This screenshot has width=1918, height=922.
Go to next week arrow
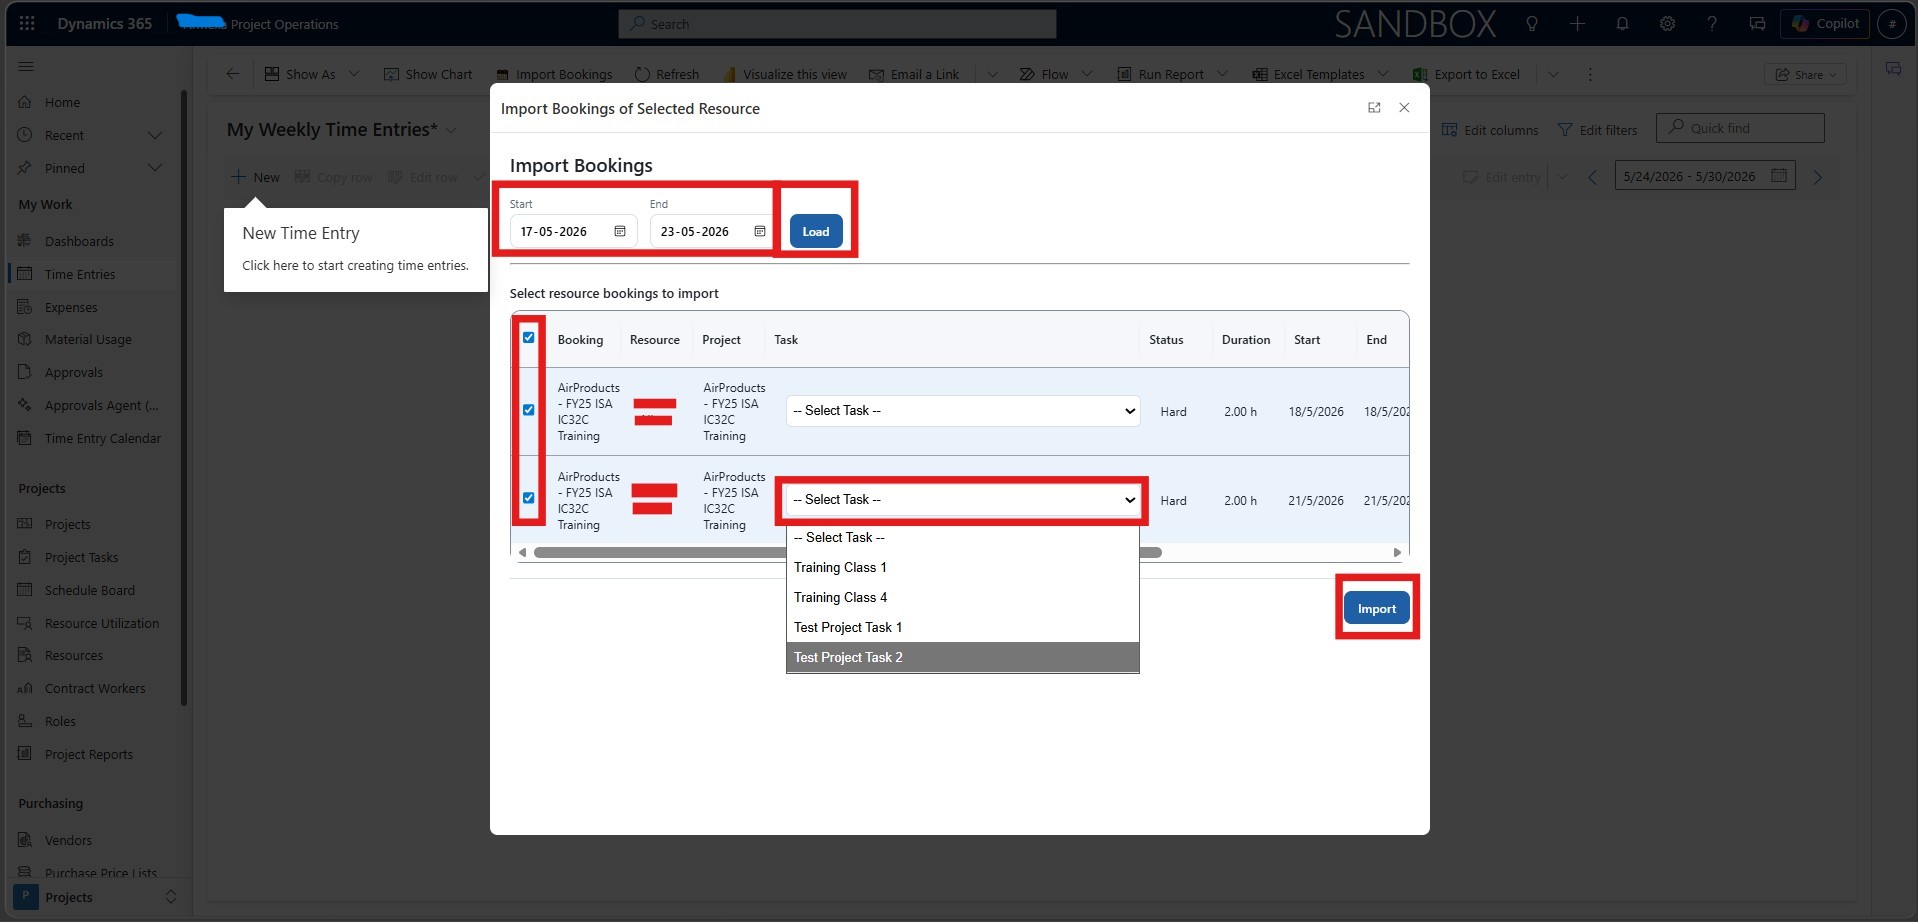point(1818,177)
